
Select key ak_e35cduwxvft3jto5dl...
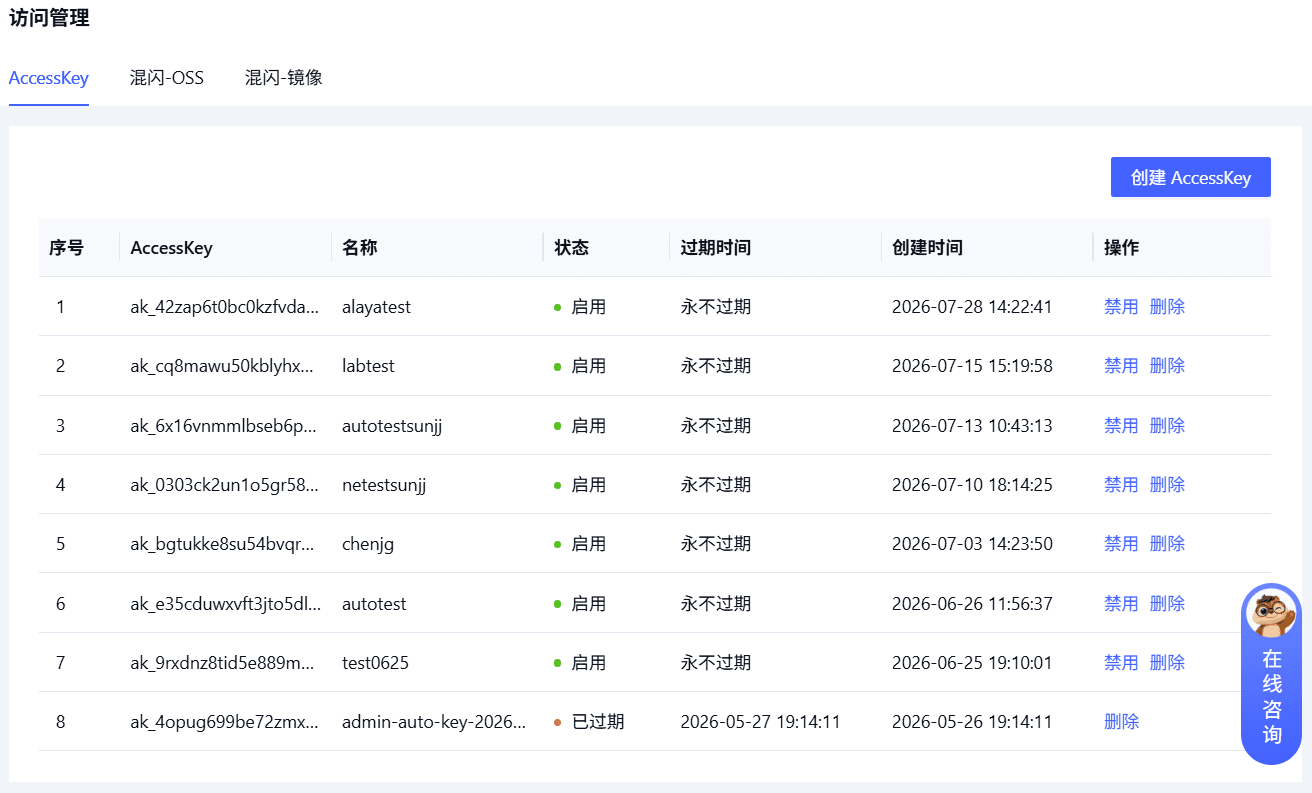tap(225, 604)
